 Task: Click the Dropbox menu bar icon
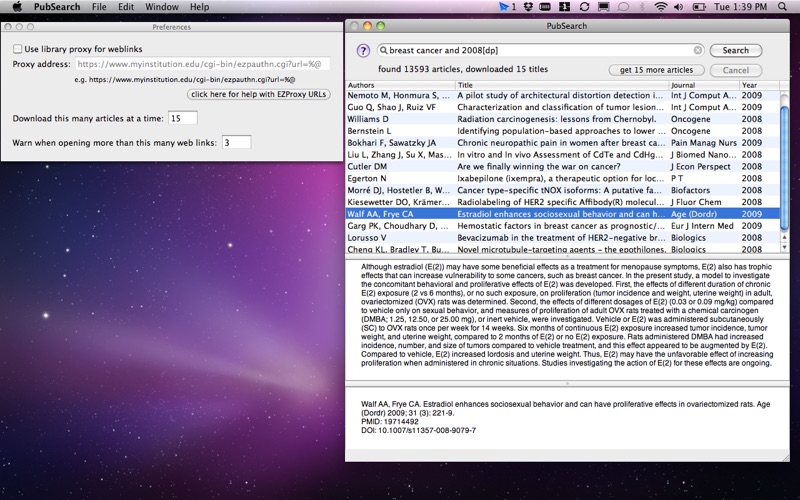[528, 7]
